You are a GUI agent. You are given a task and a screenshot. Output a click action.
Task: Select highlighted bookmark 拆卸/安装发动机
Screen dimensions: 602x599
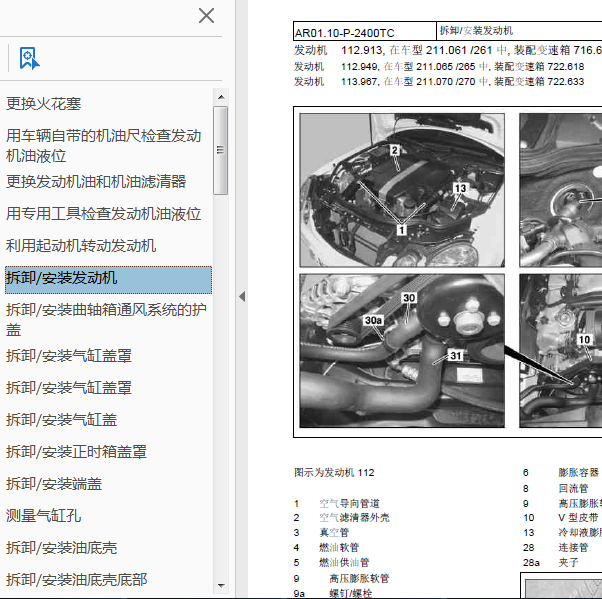point(108,280)
